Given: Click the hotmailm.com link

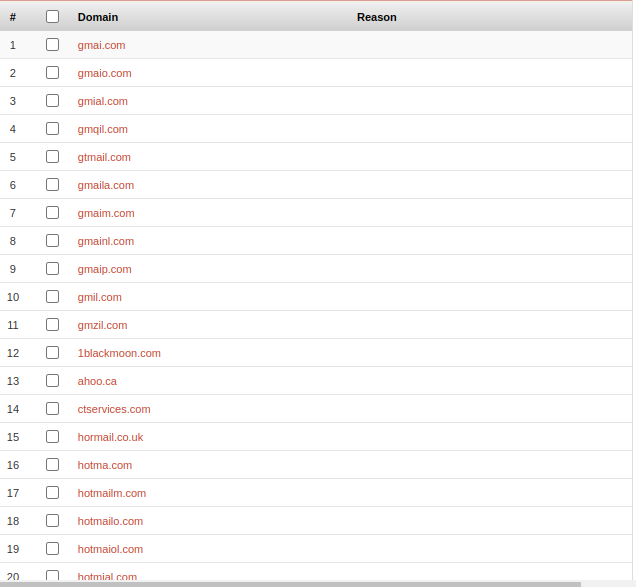Looking at the screenshot, I should tap(112, 493).
